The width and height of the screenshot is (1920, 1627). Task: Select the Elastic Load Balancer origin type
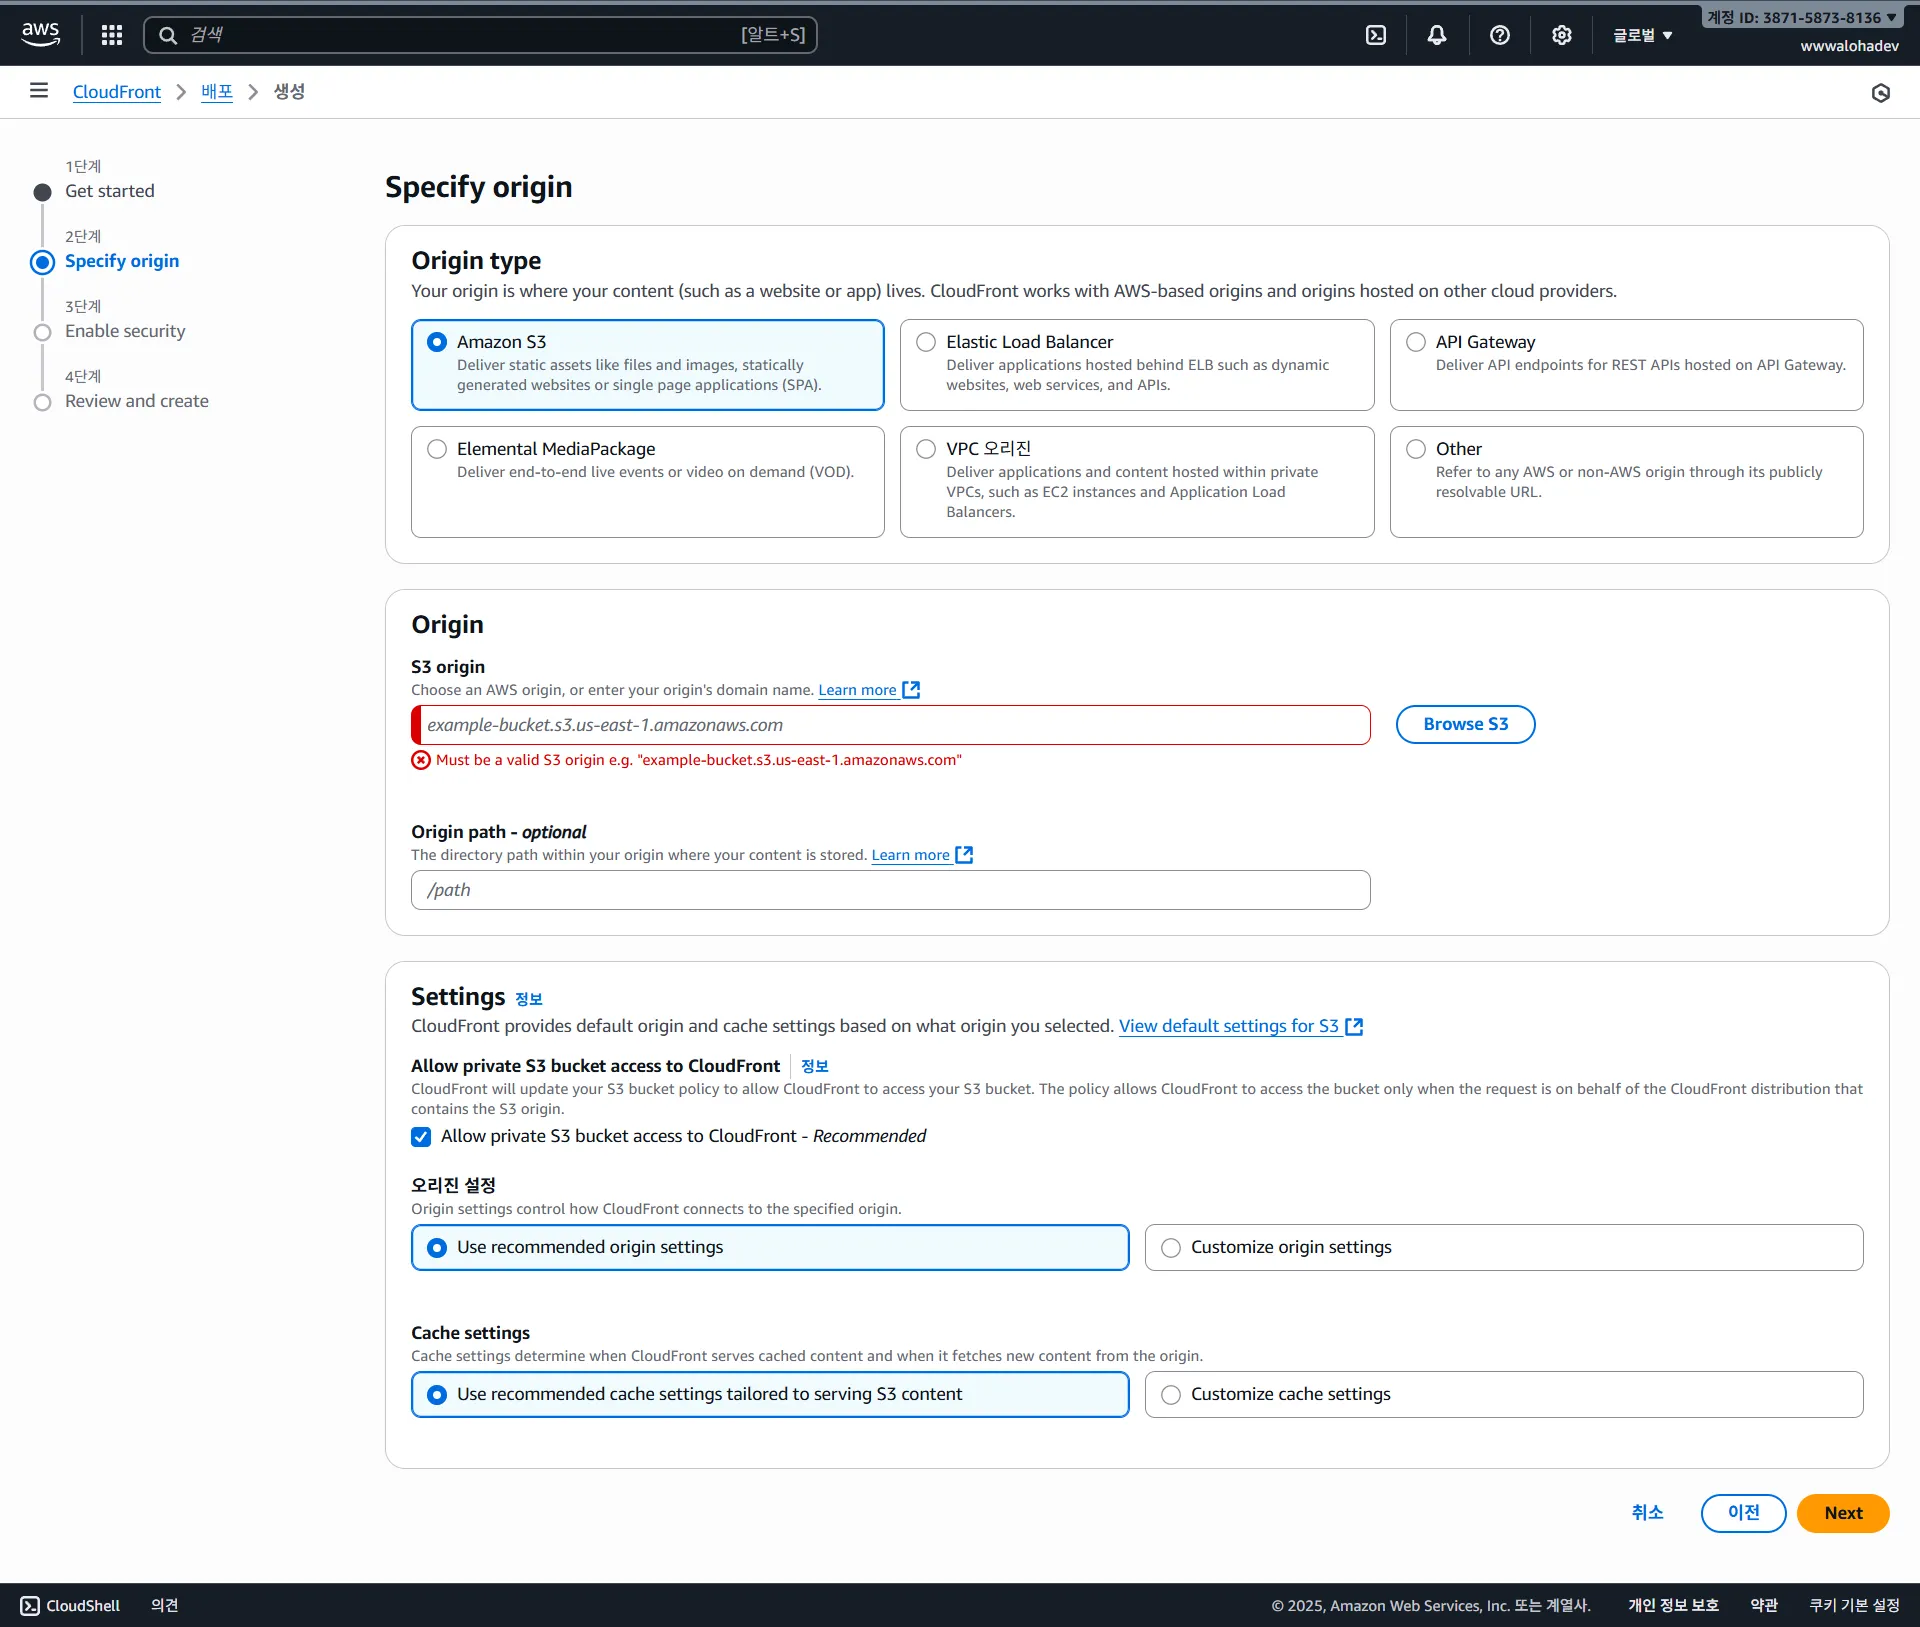point(926,342)
